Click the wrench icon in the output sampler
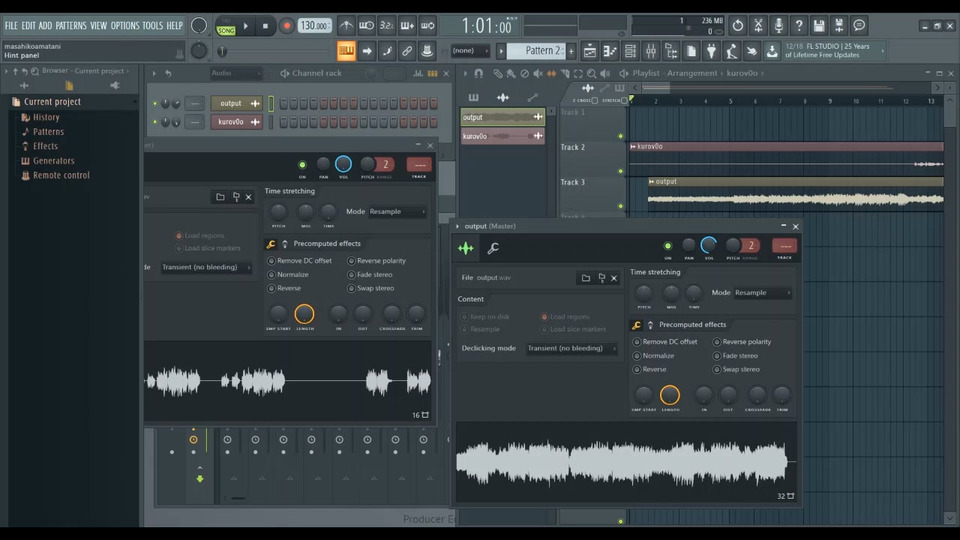960x540 pixels. [493, 248]
